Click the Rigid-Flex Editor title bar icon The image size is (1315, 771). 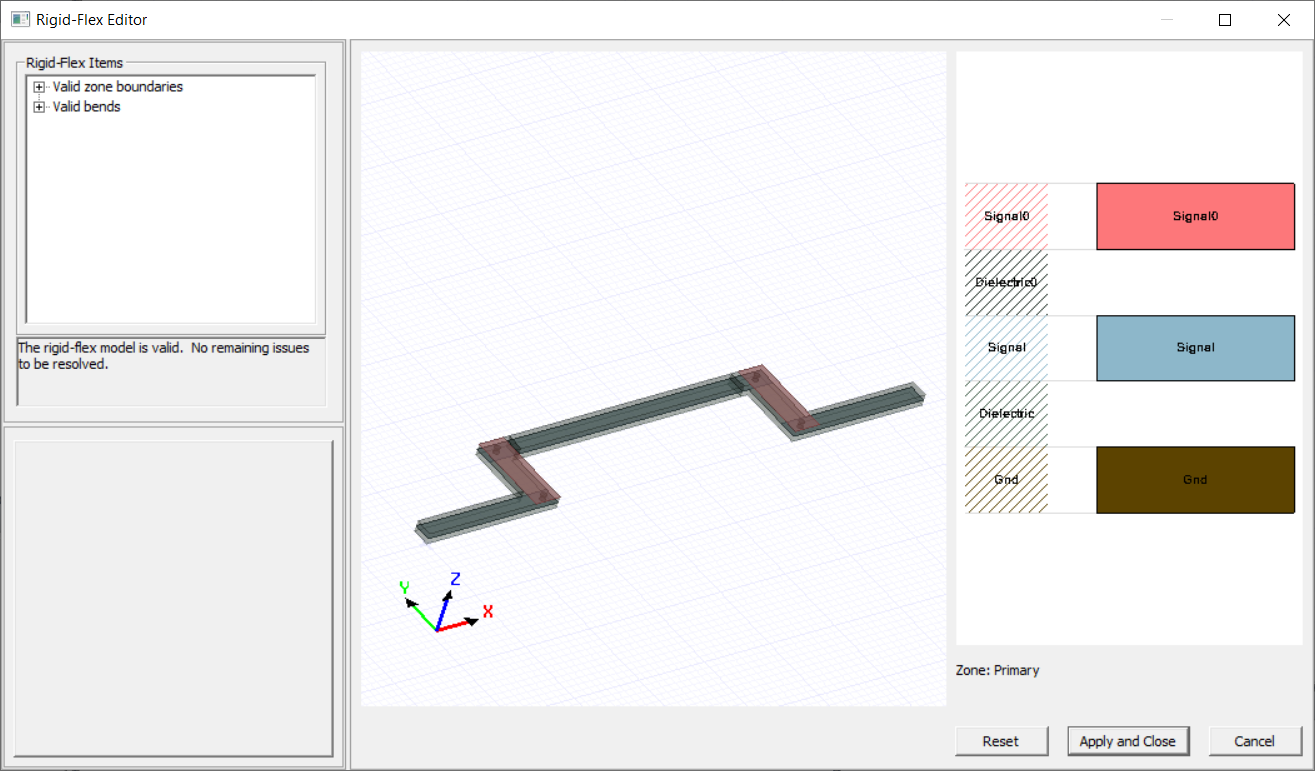(x=20, y=19)
